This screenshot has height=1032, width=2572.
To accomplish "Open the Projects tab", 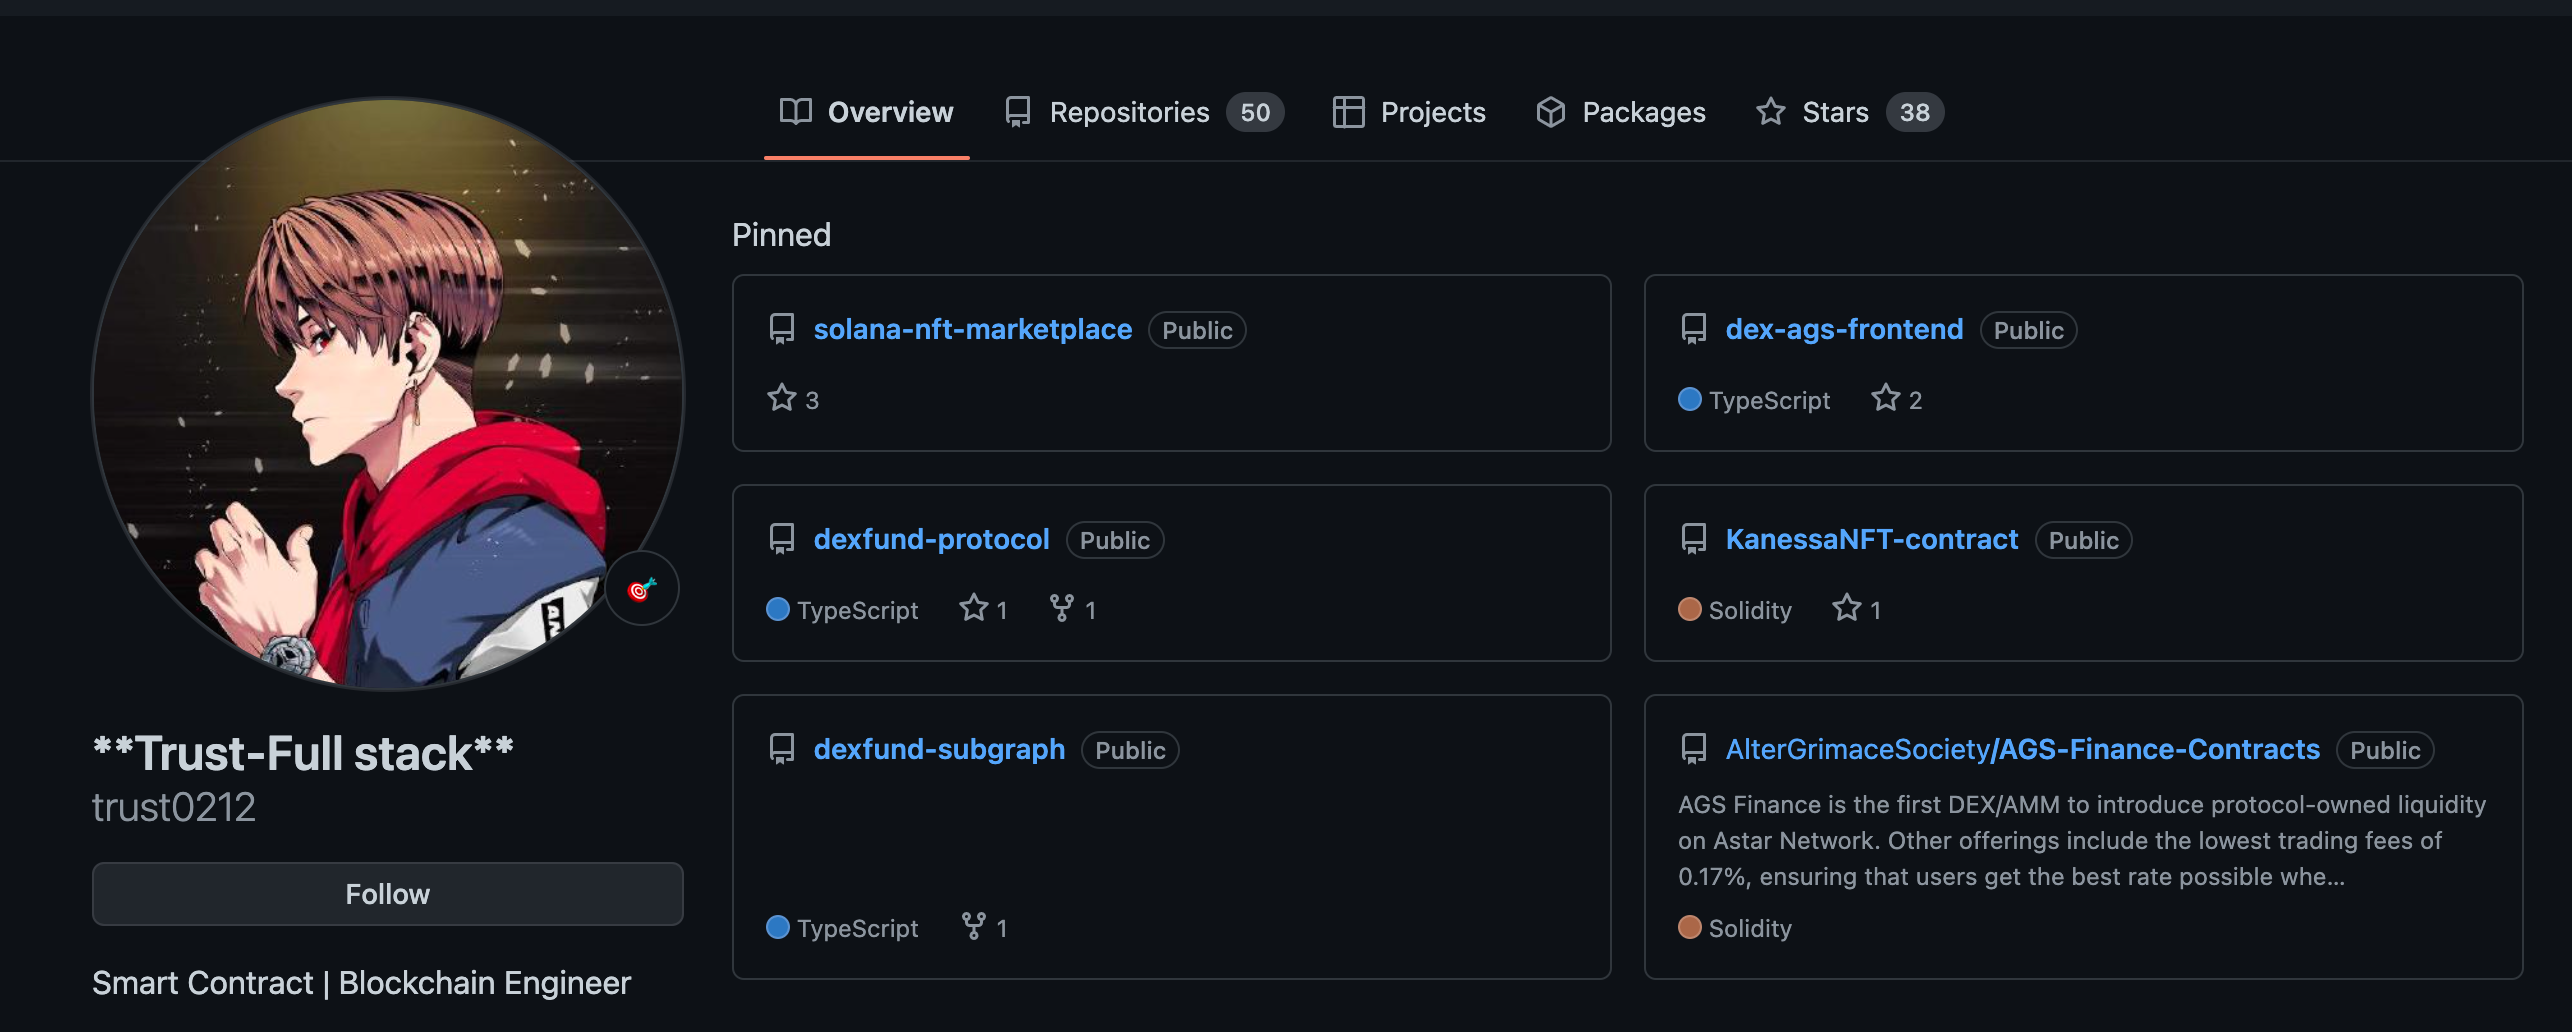I will point(1409,112).
